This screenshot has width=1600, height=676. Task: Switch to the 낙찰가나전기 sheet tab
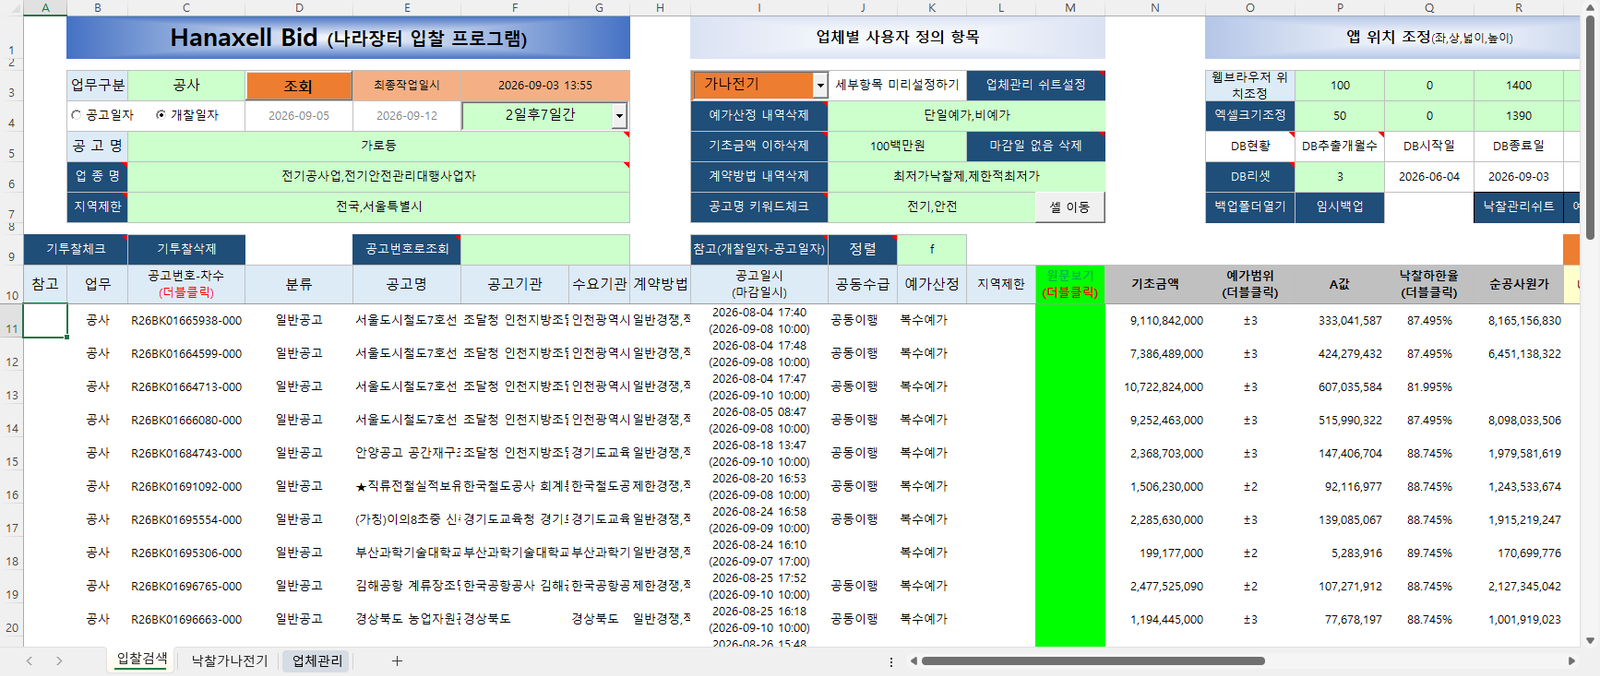coord(230,661)
